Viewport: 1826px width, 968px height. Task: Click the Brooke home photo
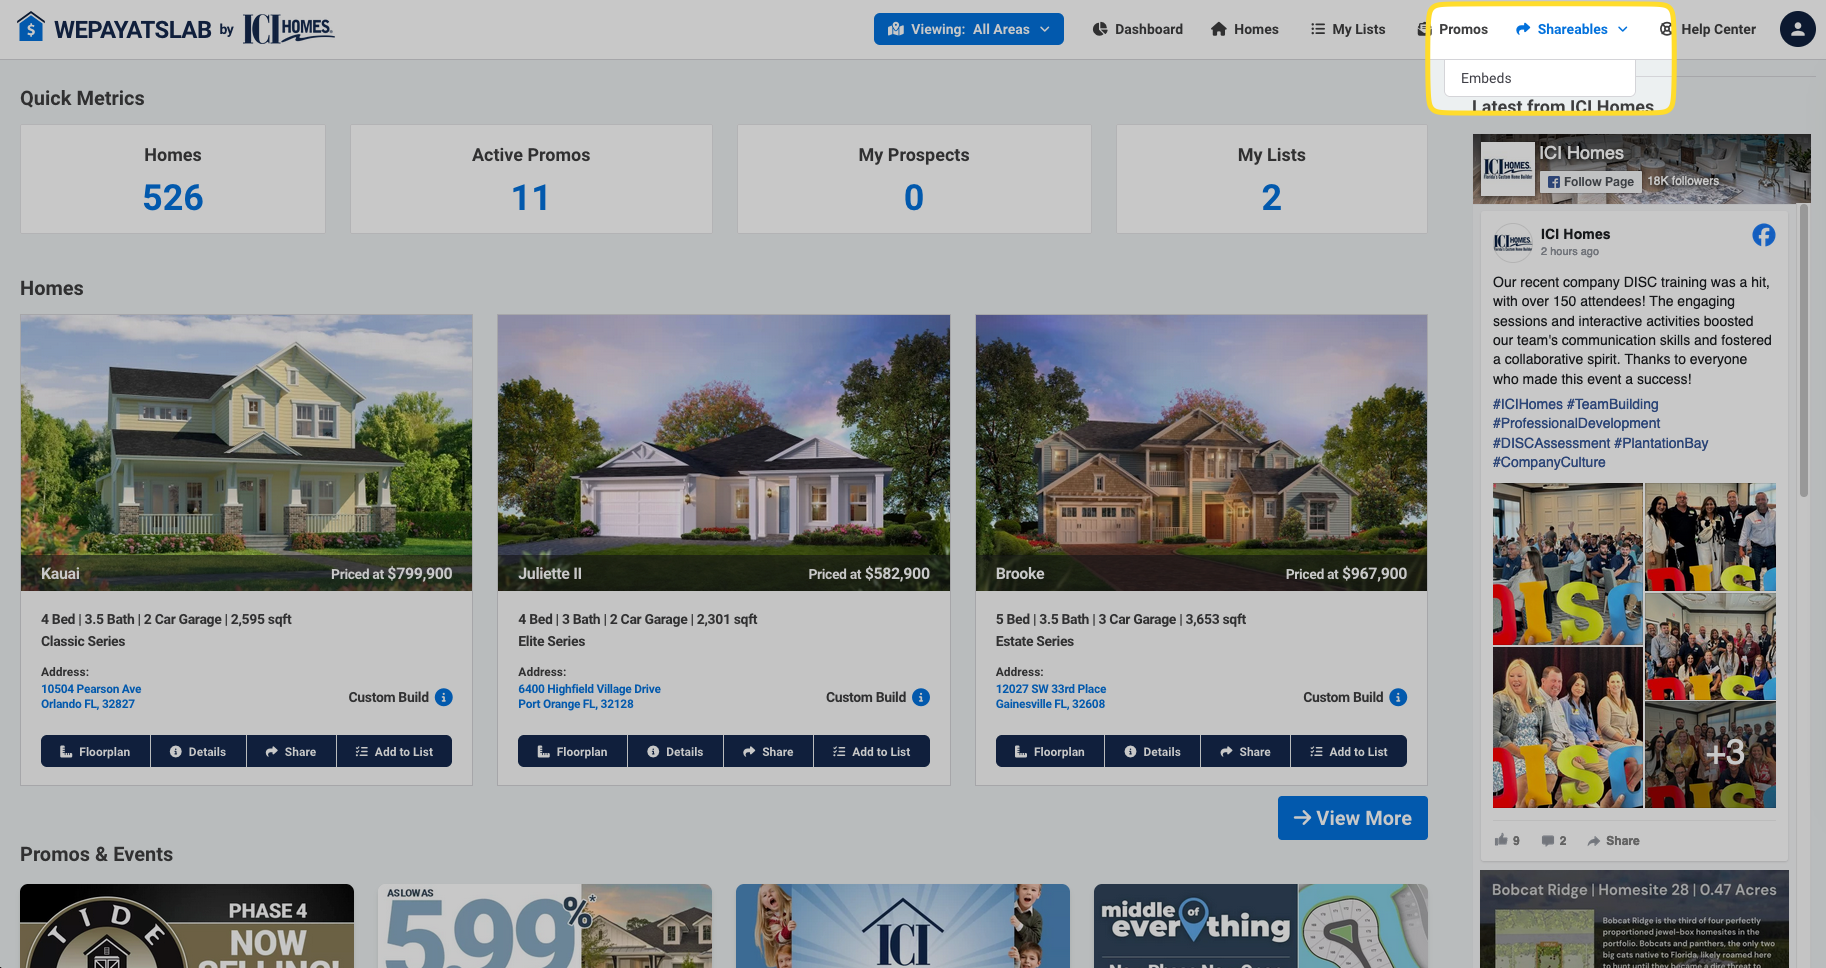(x=1201, y=452)
